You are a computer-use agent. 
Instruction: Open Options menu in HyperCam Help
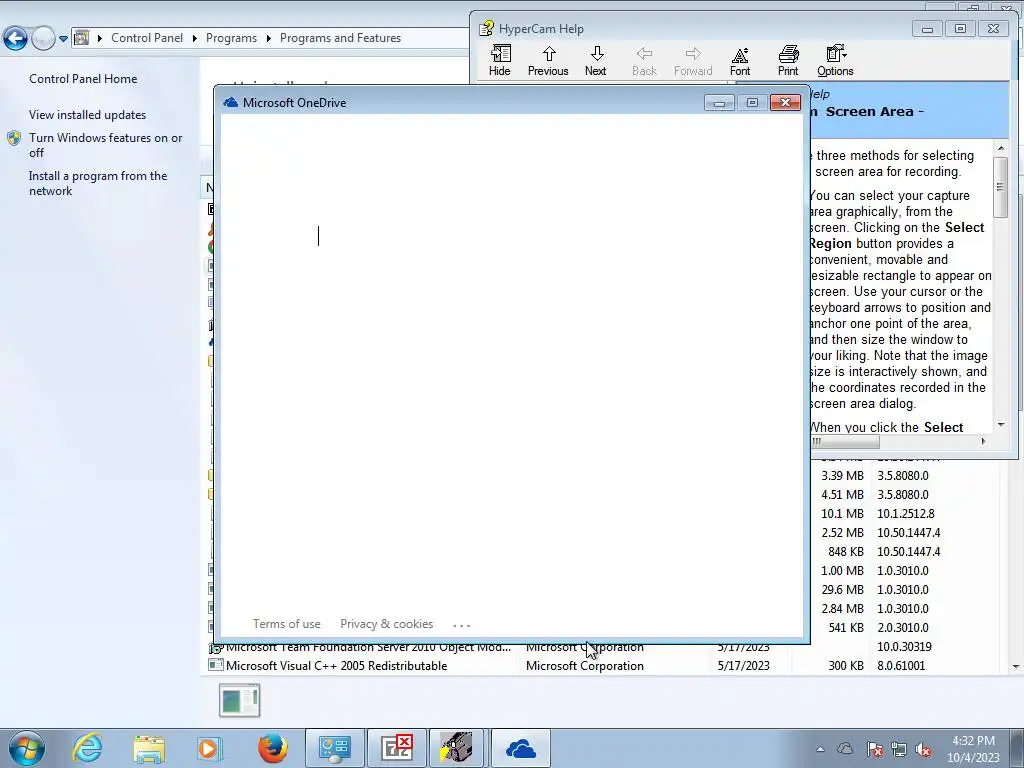point(835,61)
